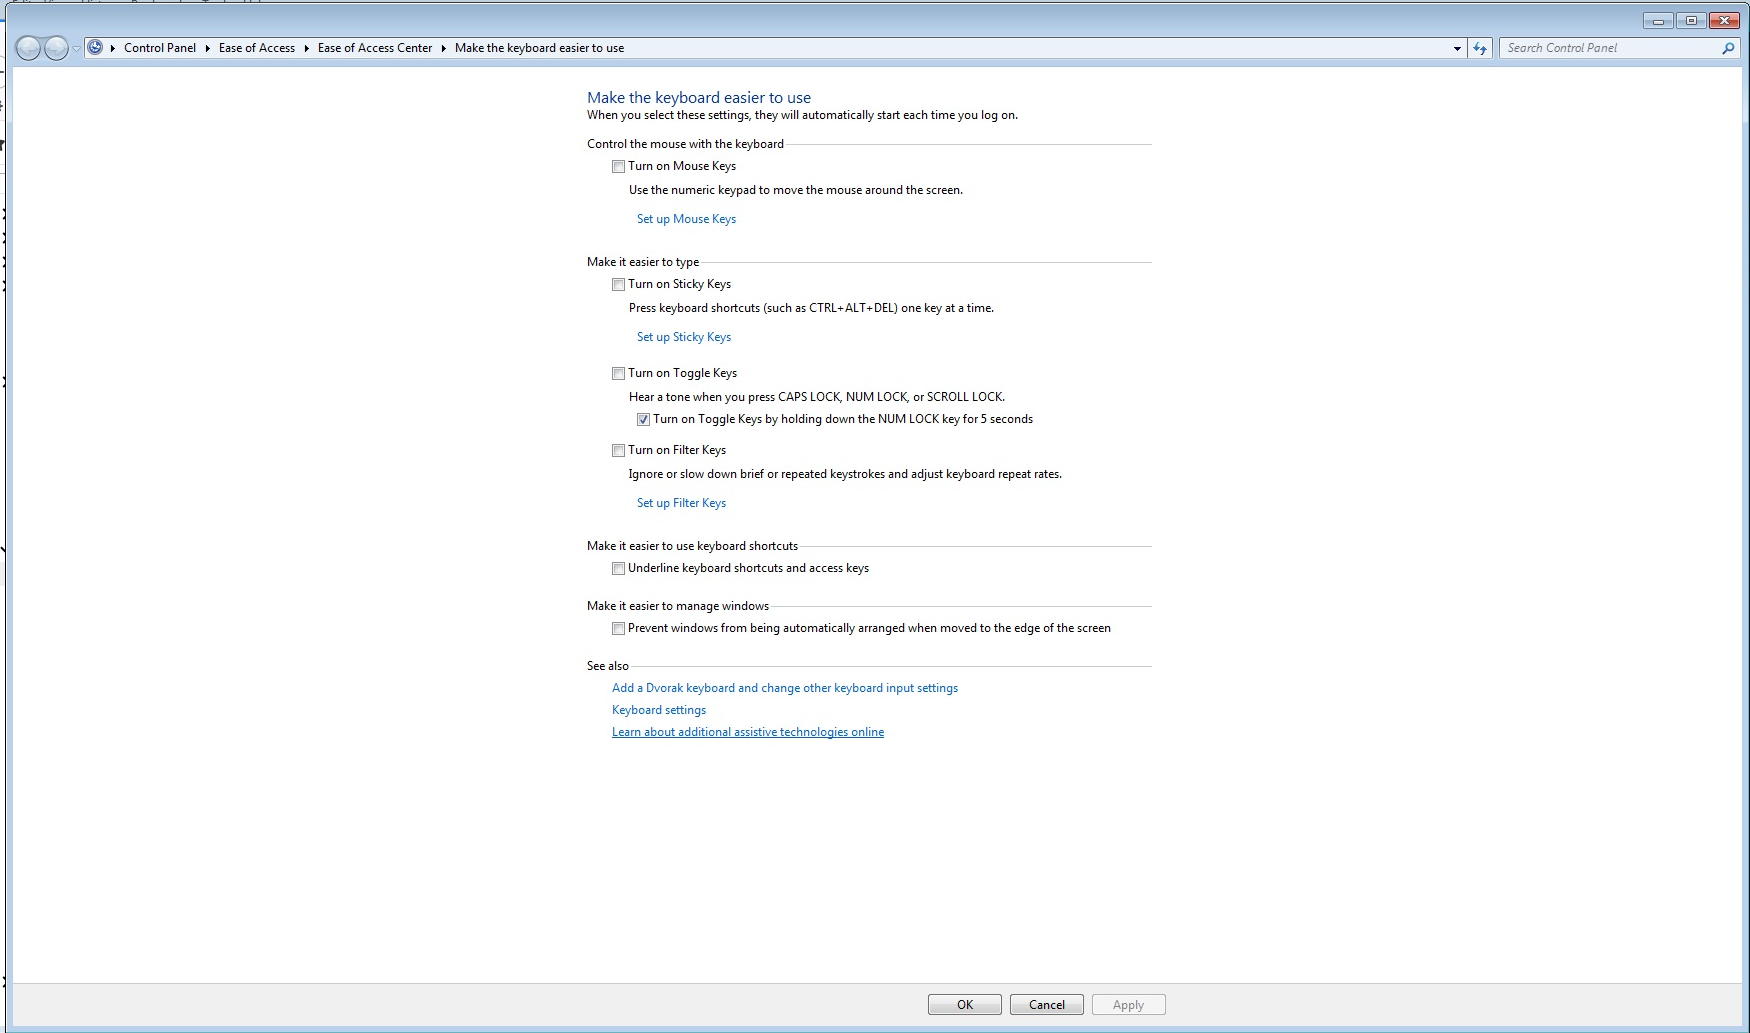Click 'Hear a tone when you press CAPS LOCK' text
Viewport: 1750px width, 1033px height.
(817, 397)
